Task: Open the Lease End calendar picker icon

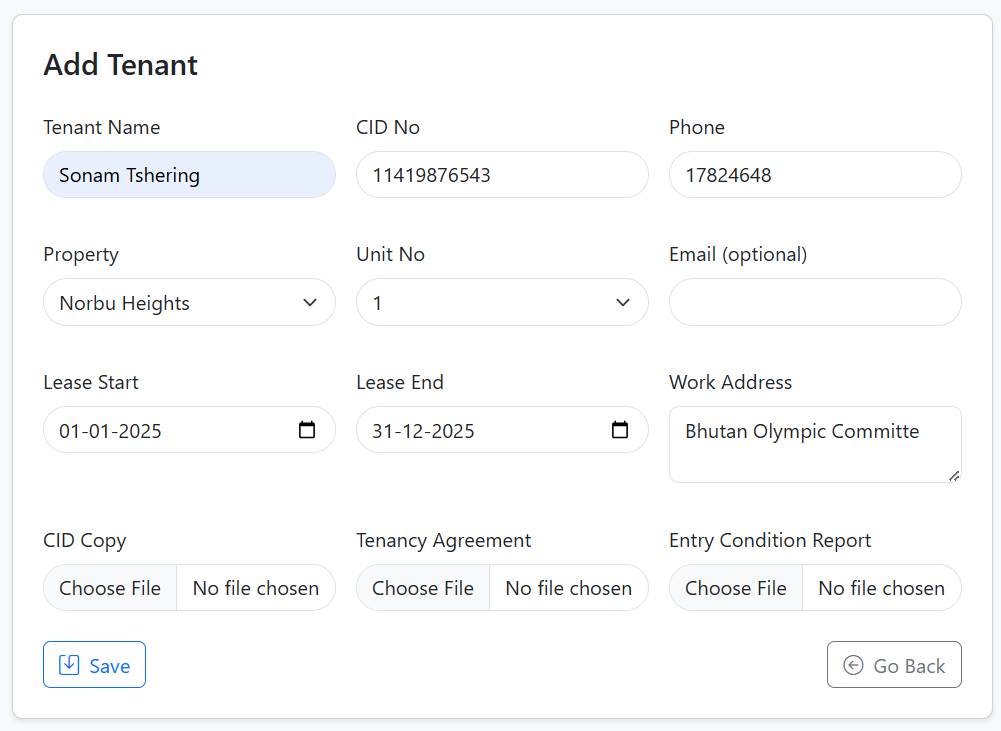Action: click(x=620, y=430)
